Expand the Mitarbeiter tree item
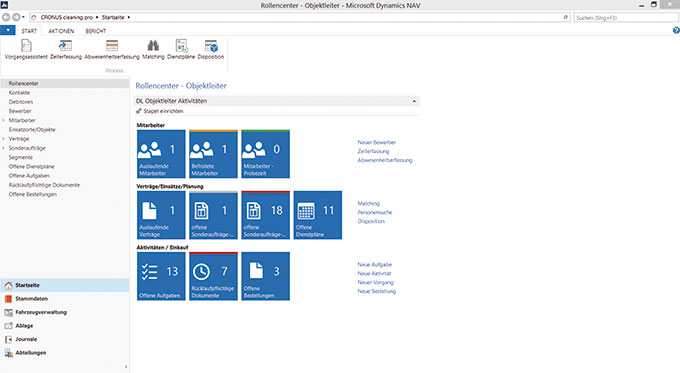This screenshot has width=680, height=373. coord(4,120)
